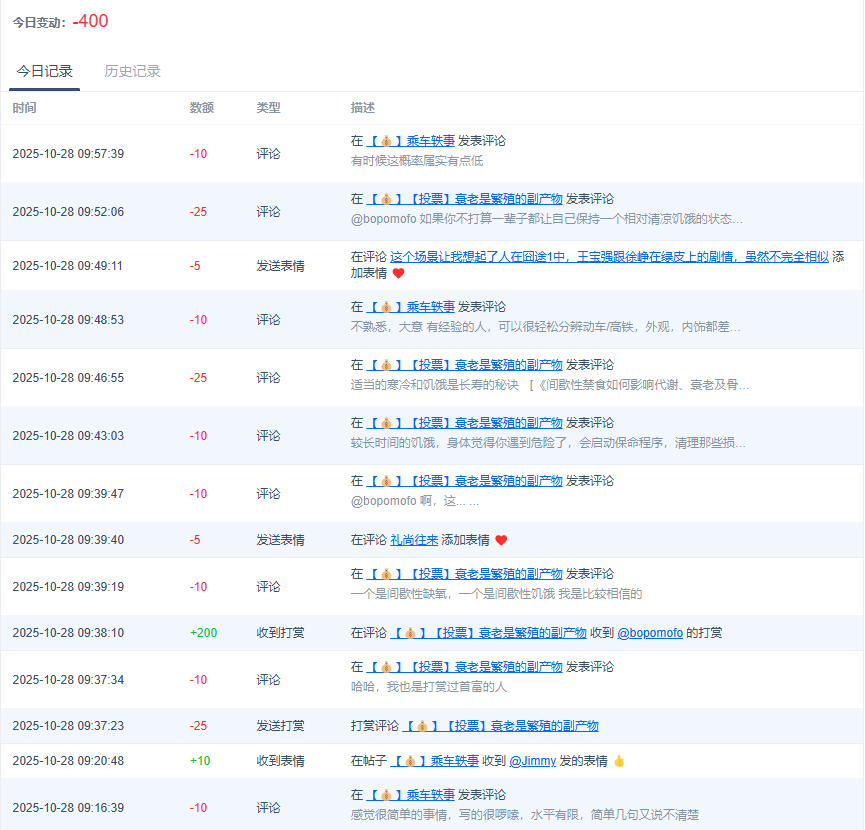Click the comment preview 哈哈，我也是打赏过首富的人
The image size is (865, 830).
coord(429,686)
